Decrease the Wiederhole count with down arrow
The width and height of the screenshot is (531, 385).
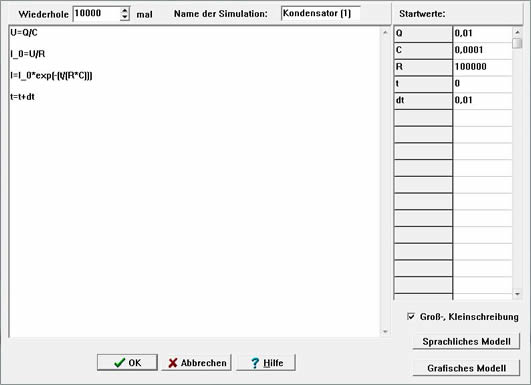point(125,17)
